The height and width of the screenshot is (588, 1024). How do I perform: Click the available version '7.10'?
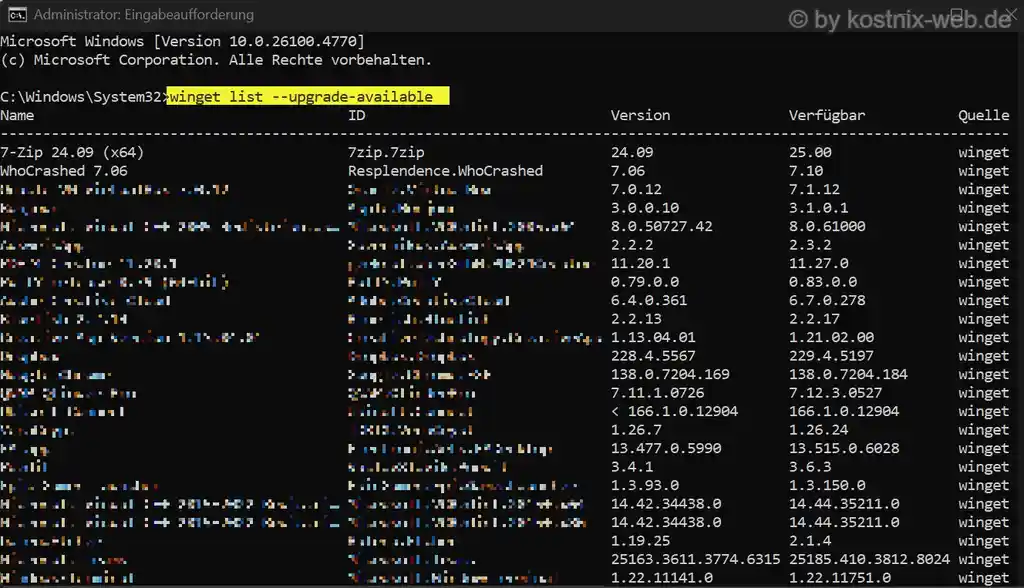pos(806,171)
